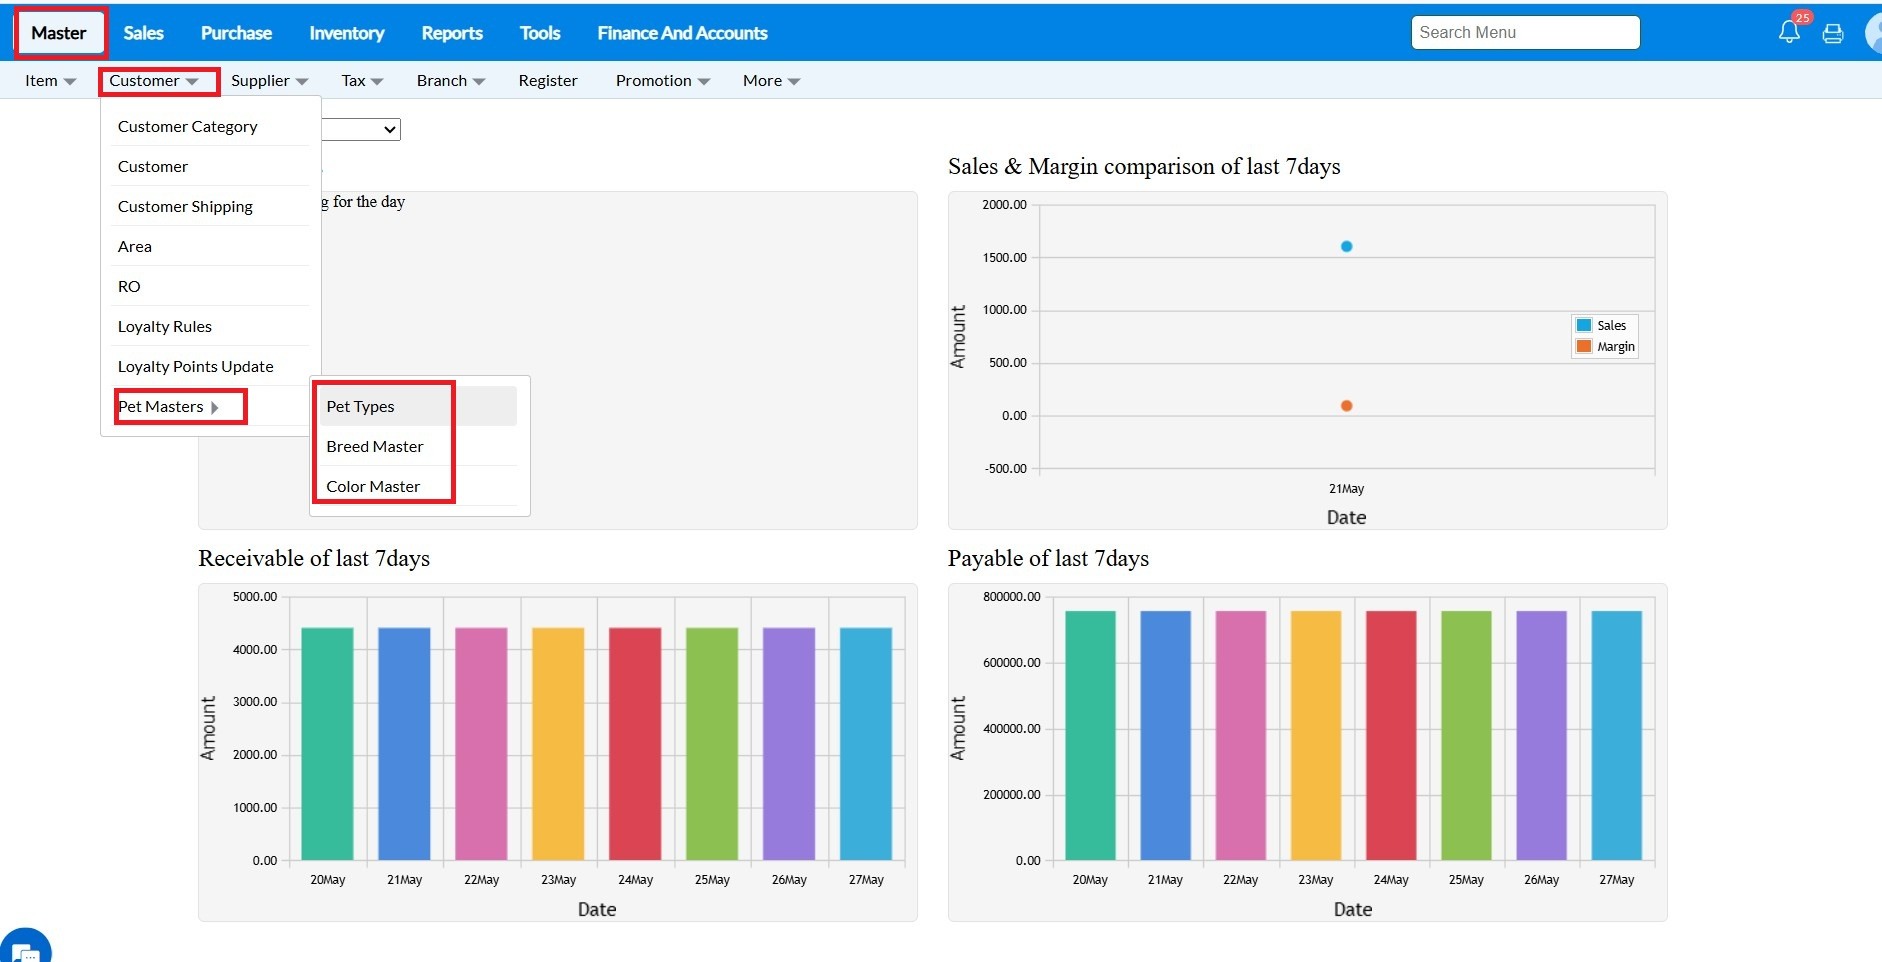Expand the Supplier dropdown menu
Viewport: 1882px width, 962px height.
(x=269, y=81)
